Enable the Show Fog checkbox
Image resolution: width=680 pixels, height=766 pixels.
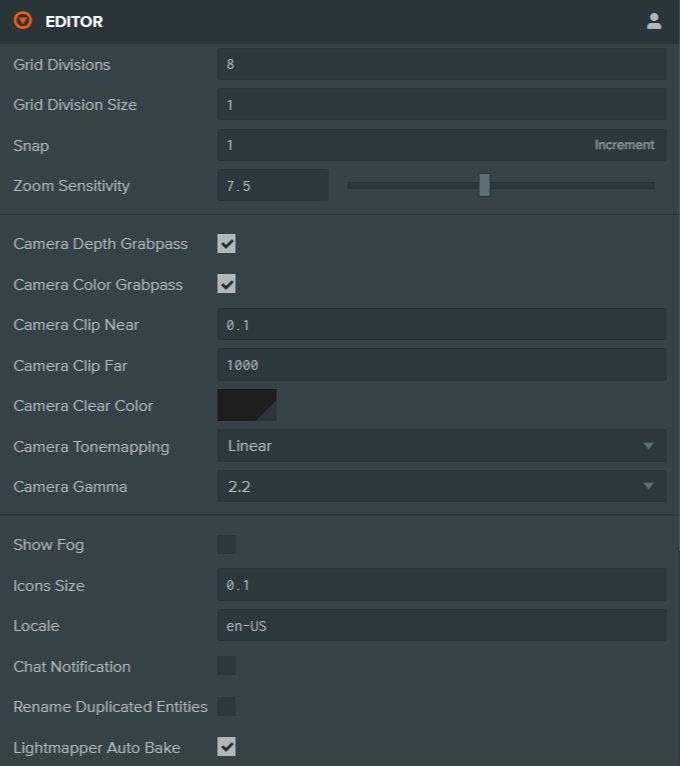[227, 545]
